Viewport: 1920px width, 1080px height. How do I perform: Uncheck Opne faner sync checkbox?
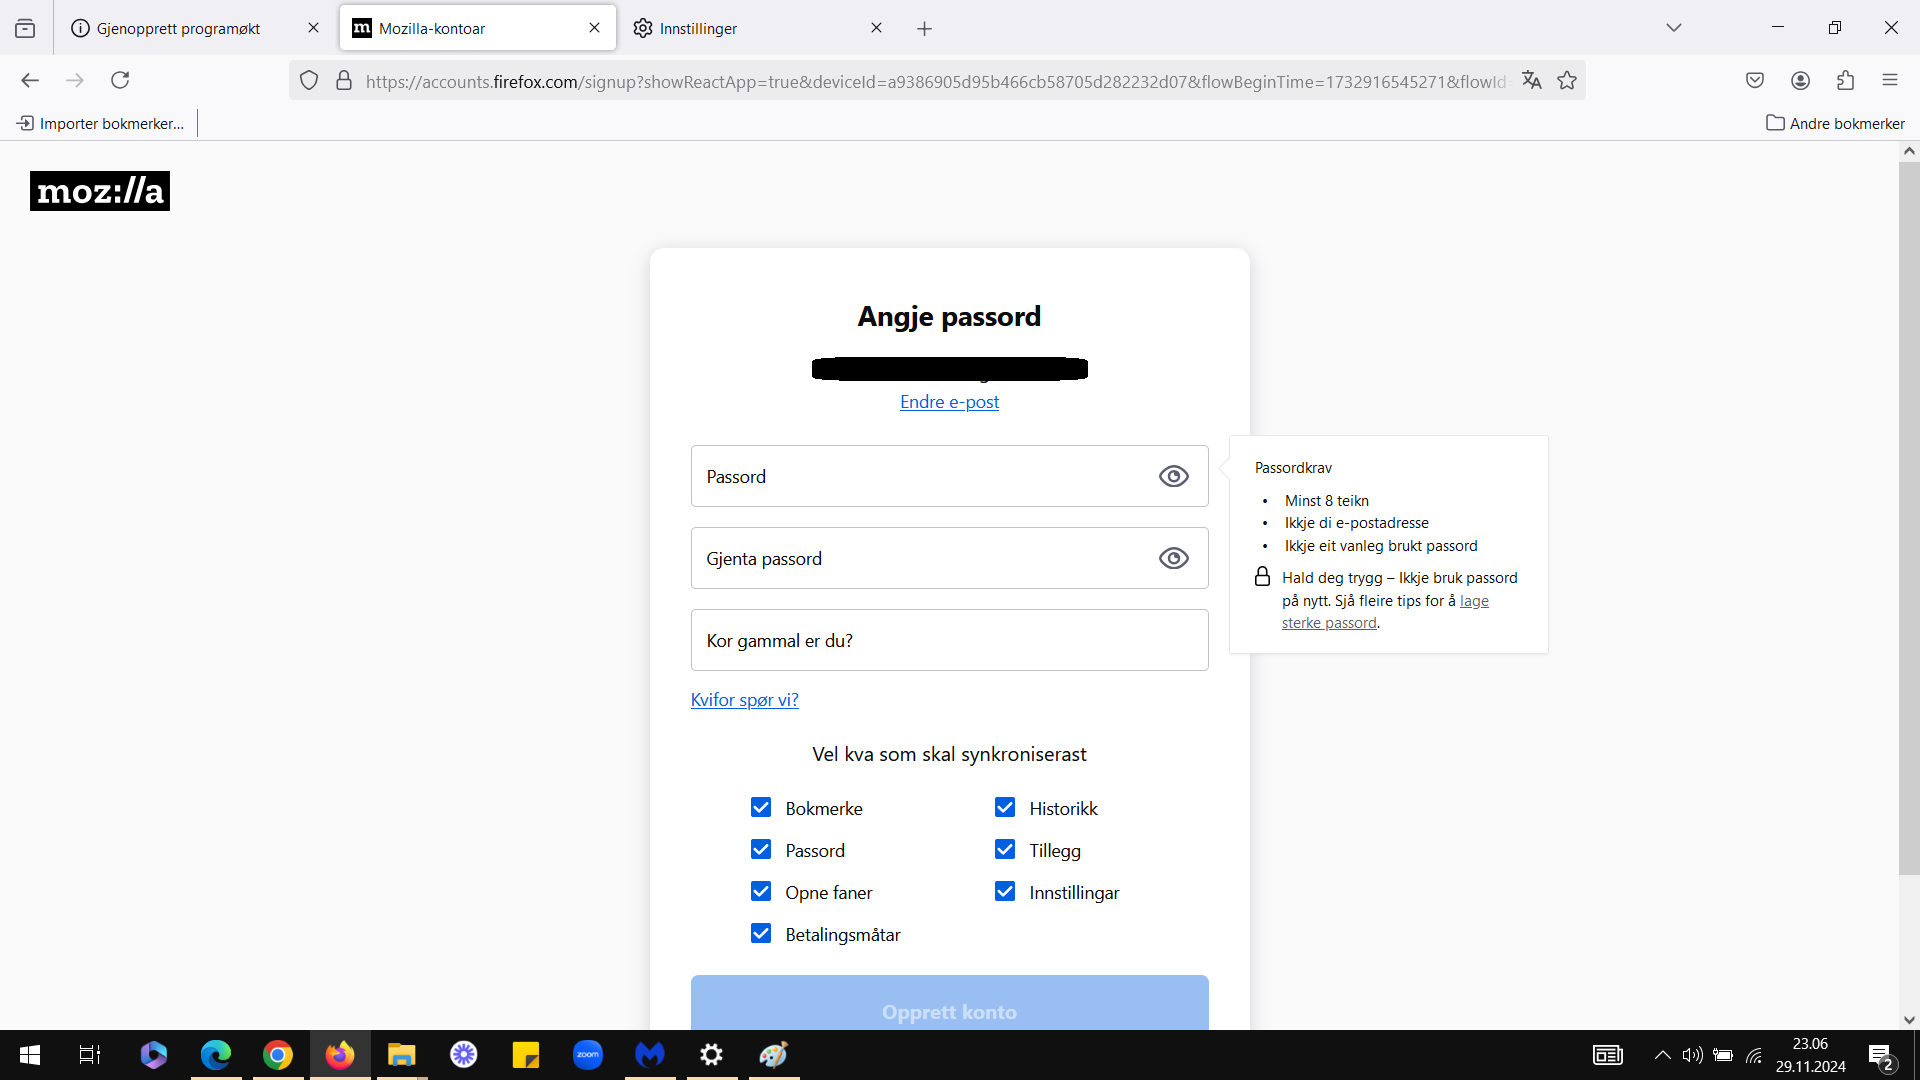pyautogui.click(x=761, y=891)
